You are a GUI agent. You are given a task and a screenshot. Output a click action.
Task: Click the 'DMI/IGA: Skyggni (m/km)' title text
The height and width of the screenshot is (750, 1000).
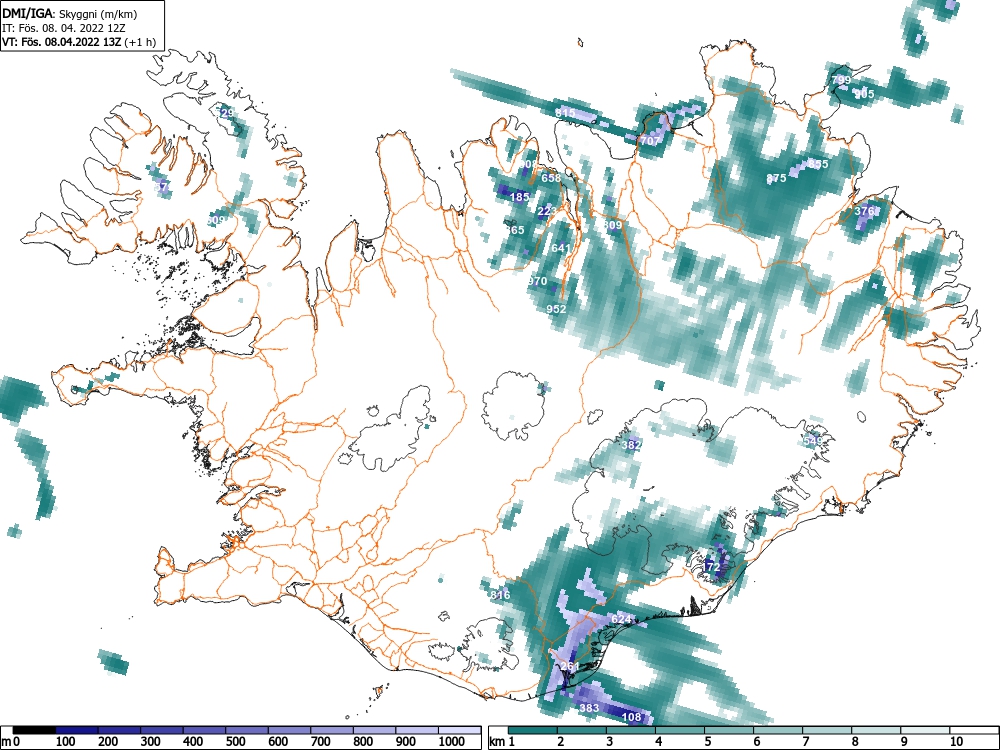70,13
